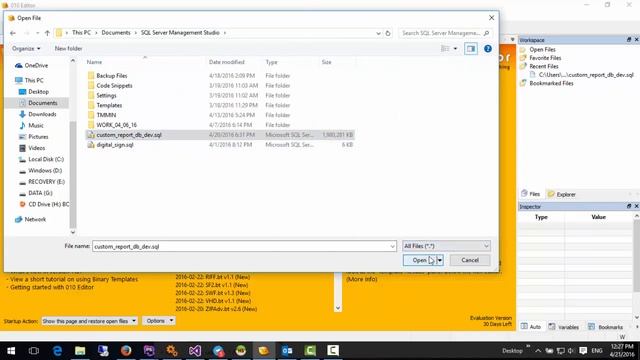Open Outlook from taskbar
This screenshot has height=360, width=640.
tap(287, 351)
